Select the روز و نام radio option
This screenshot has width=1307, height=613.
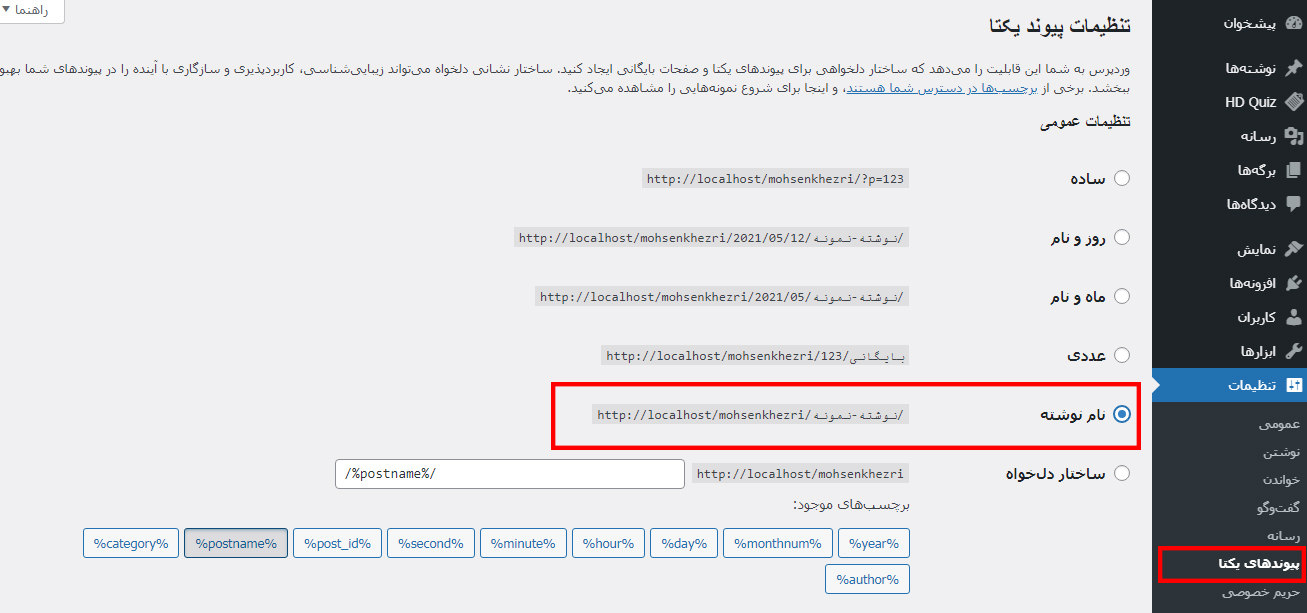click(x=1122, y=237)
